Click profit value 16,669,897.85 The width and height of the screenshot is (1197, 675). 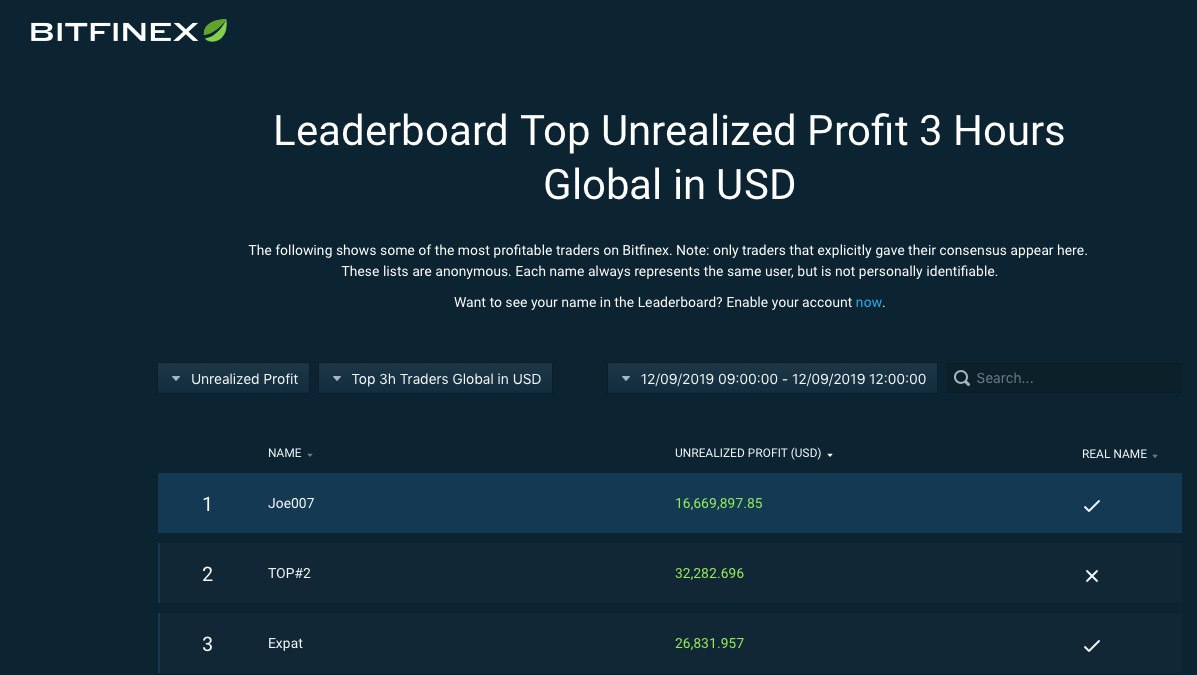coord(718,503)
